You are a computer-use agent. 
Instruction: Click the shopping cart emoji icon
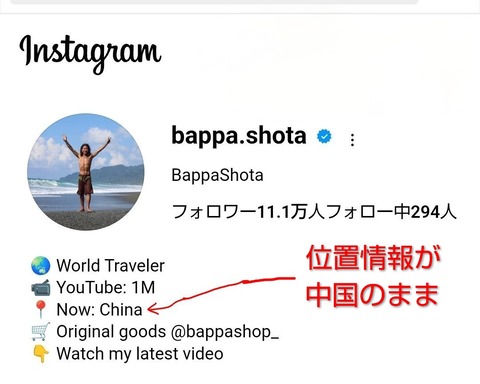(40, 331)
